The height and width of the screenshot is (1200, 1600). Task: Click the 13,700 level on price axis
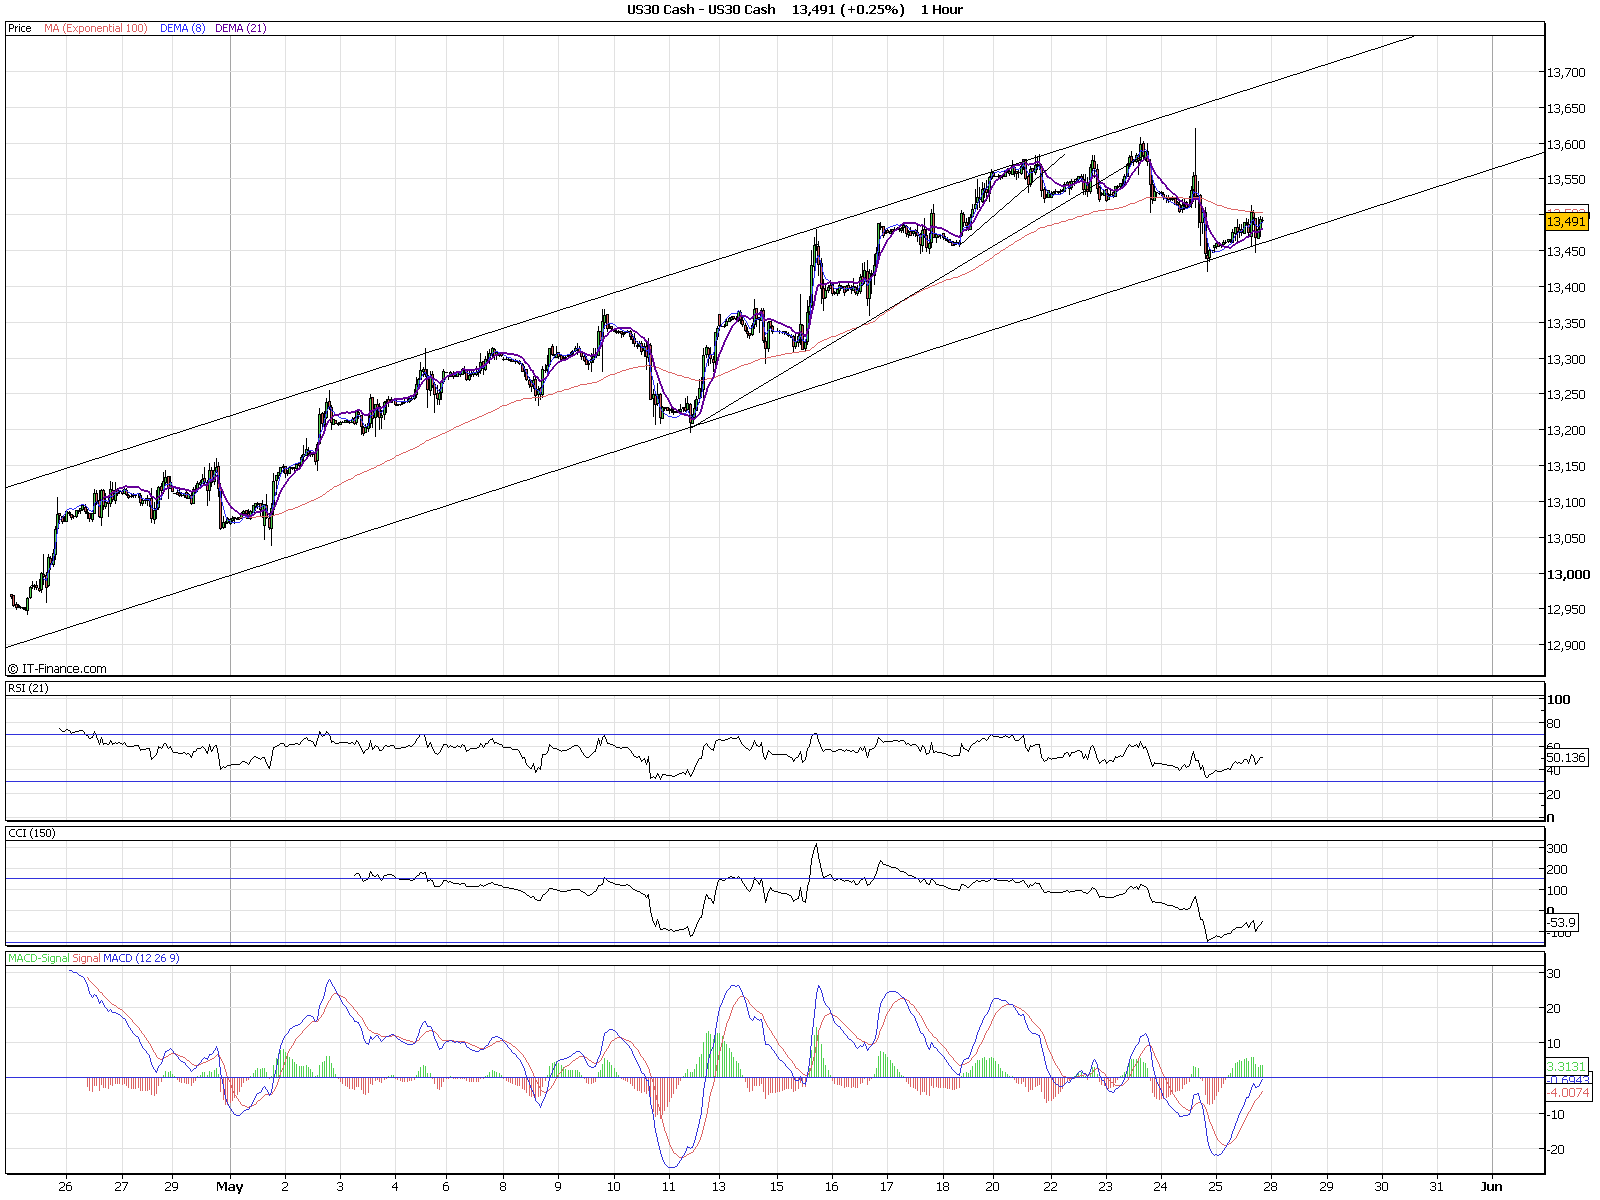pyautogui.click(x=1567, y=72)
